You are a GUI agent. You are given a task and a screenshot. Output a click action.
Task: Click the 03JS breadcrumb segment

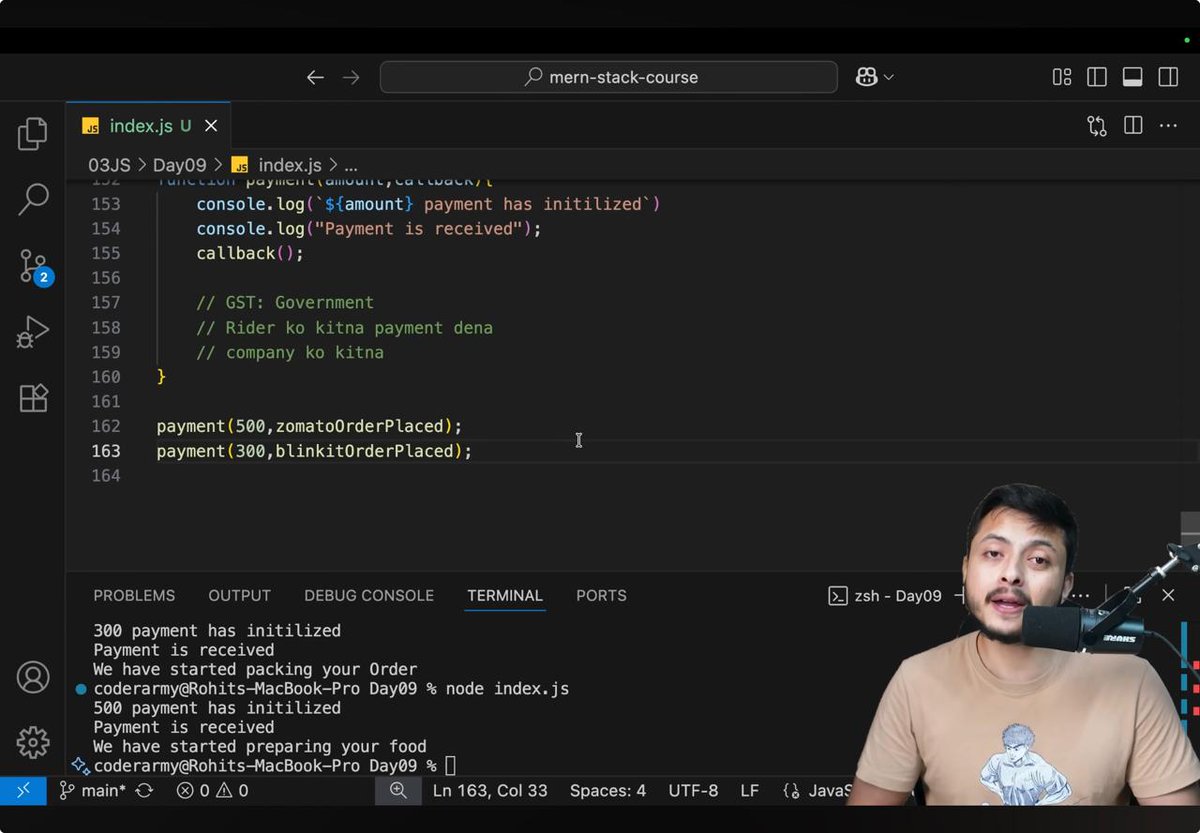click(x=109, y=165)
